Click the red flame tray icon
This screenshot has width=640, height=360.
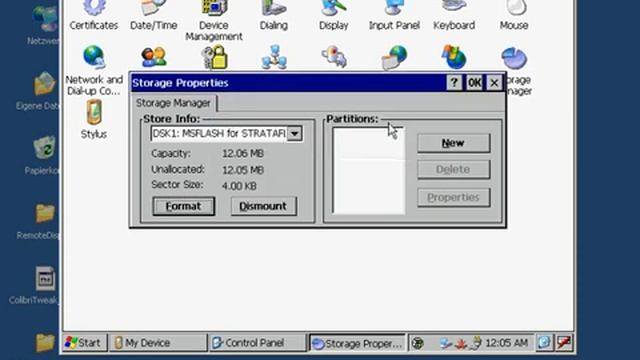click(x=461, y=343)
